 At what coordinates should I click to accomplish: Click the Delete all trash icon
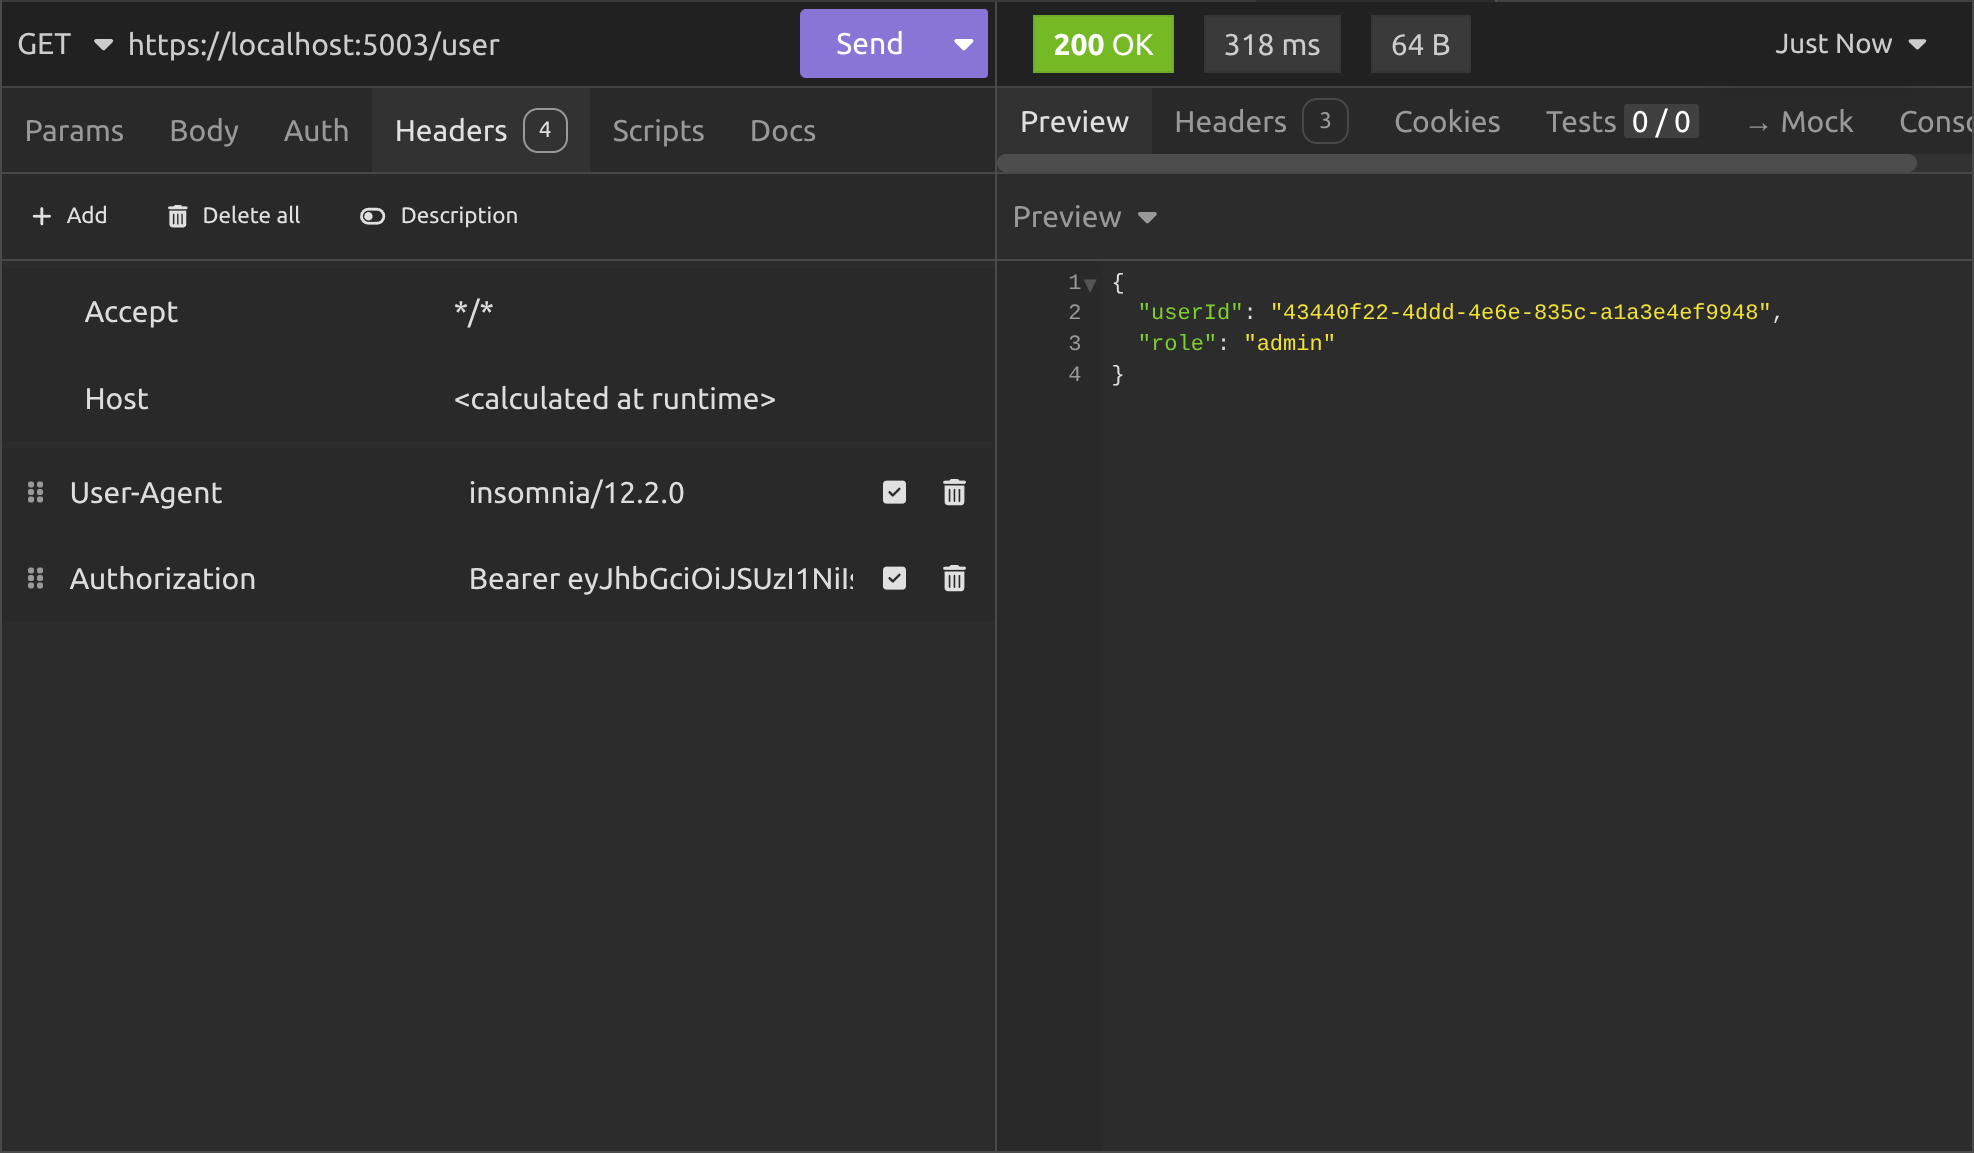(178, 216)
